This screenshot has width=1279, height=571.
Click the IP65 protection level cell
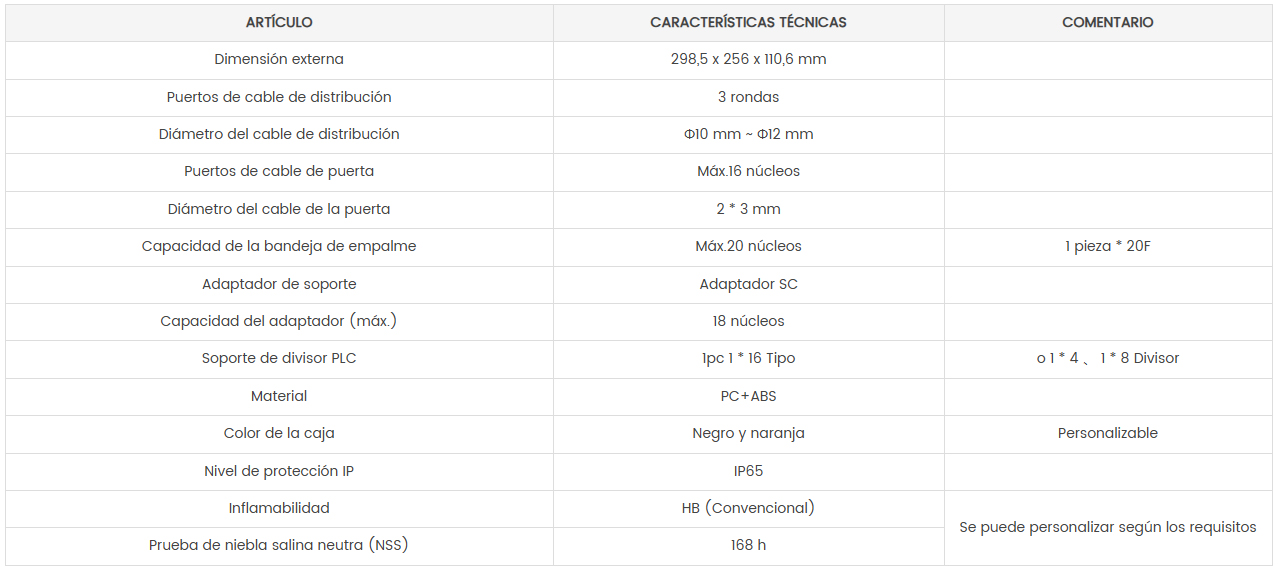coord(748,471)
